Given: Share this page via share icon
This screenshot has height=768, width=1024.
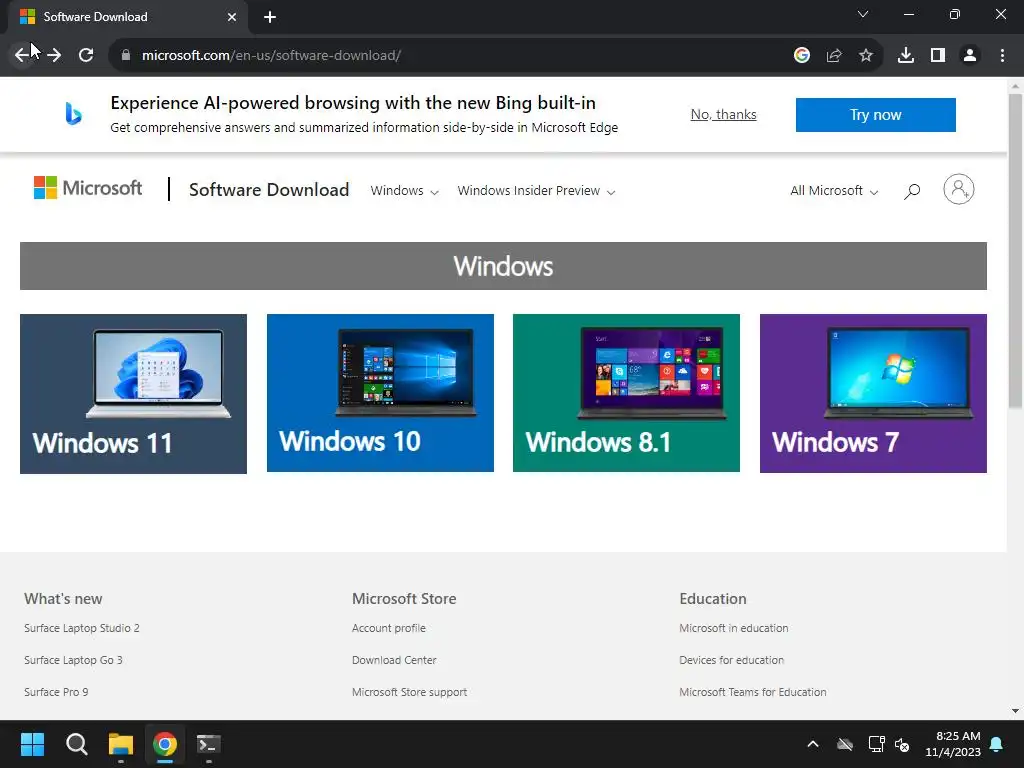Looking at the screenshot, I should pyautogui.click(x=834, y=55).
